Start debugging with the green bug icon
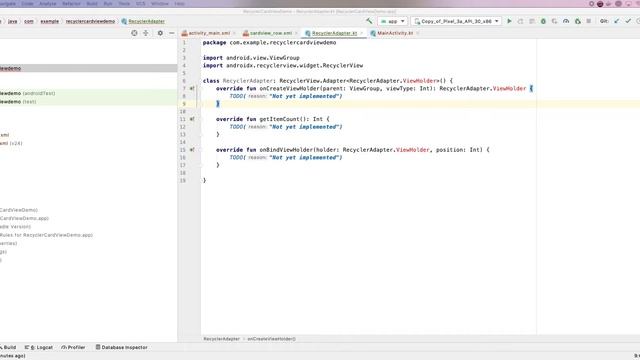This screenshot has width=640, height=360. [x=543, y=21]
